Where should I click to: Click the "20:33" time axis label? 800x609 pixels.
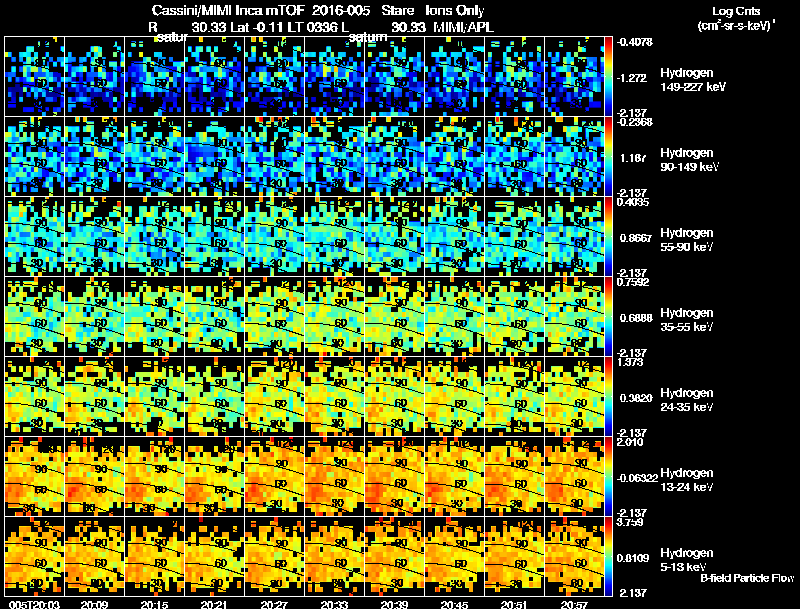[335, 604]
